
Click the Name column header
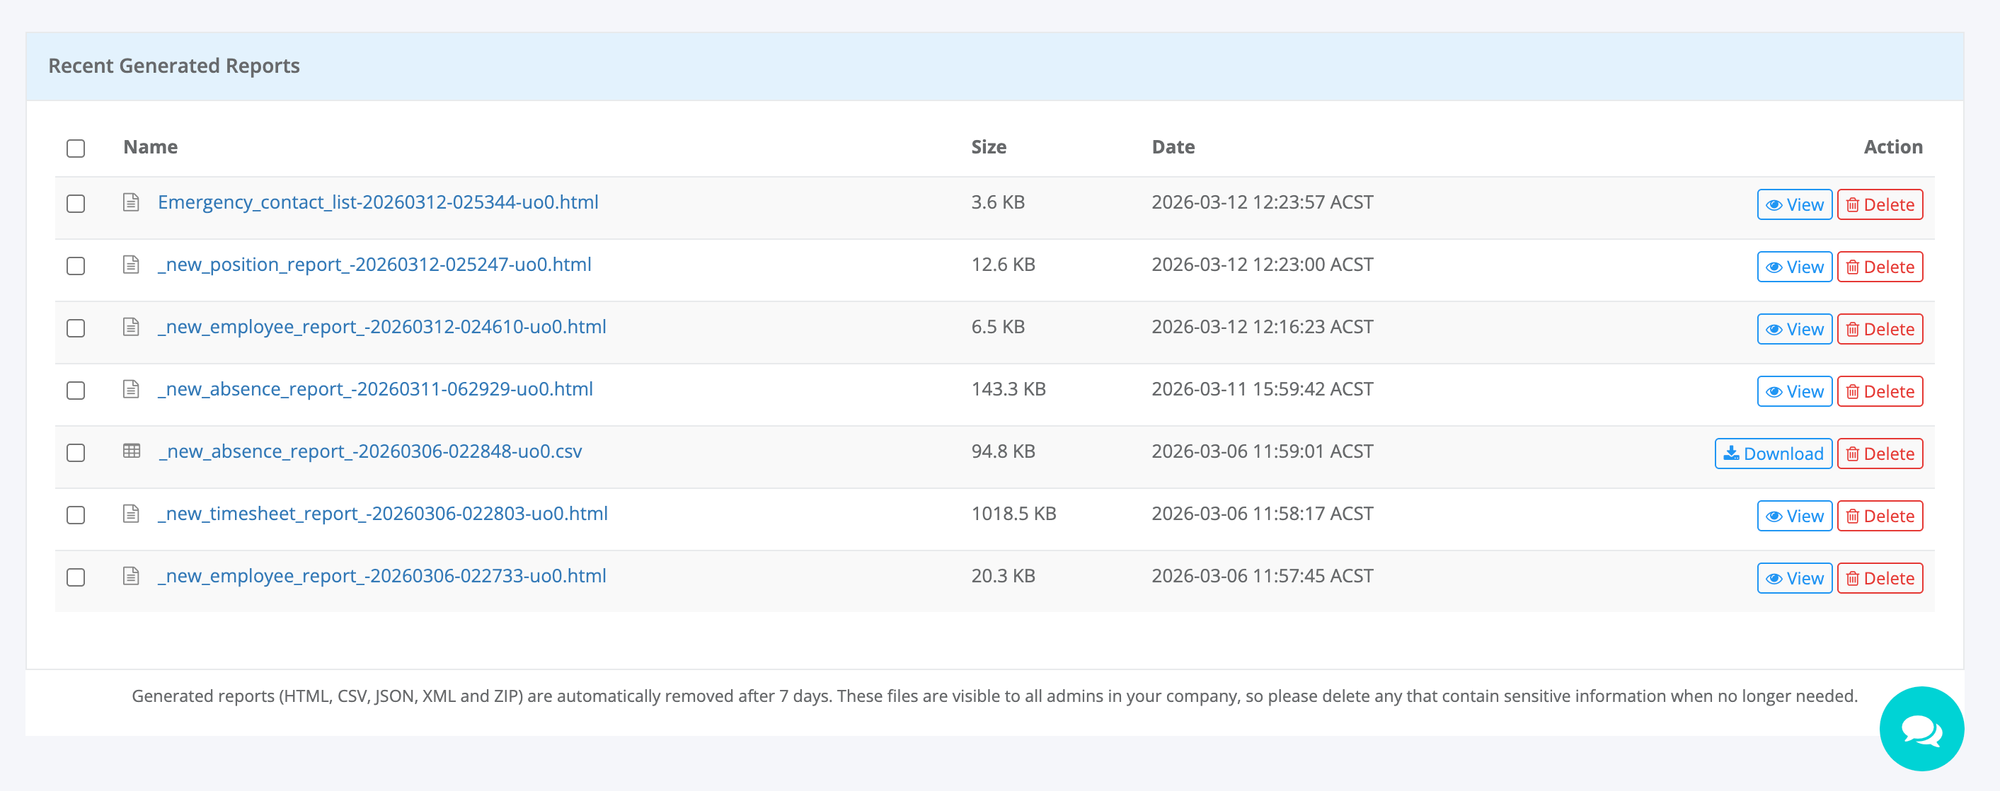tap(150, 147)
